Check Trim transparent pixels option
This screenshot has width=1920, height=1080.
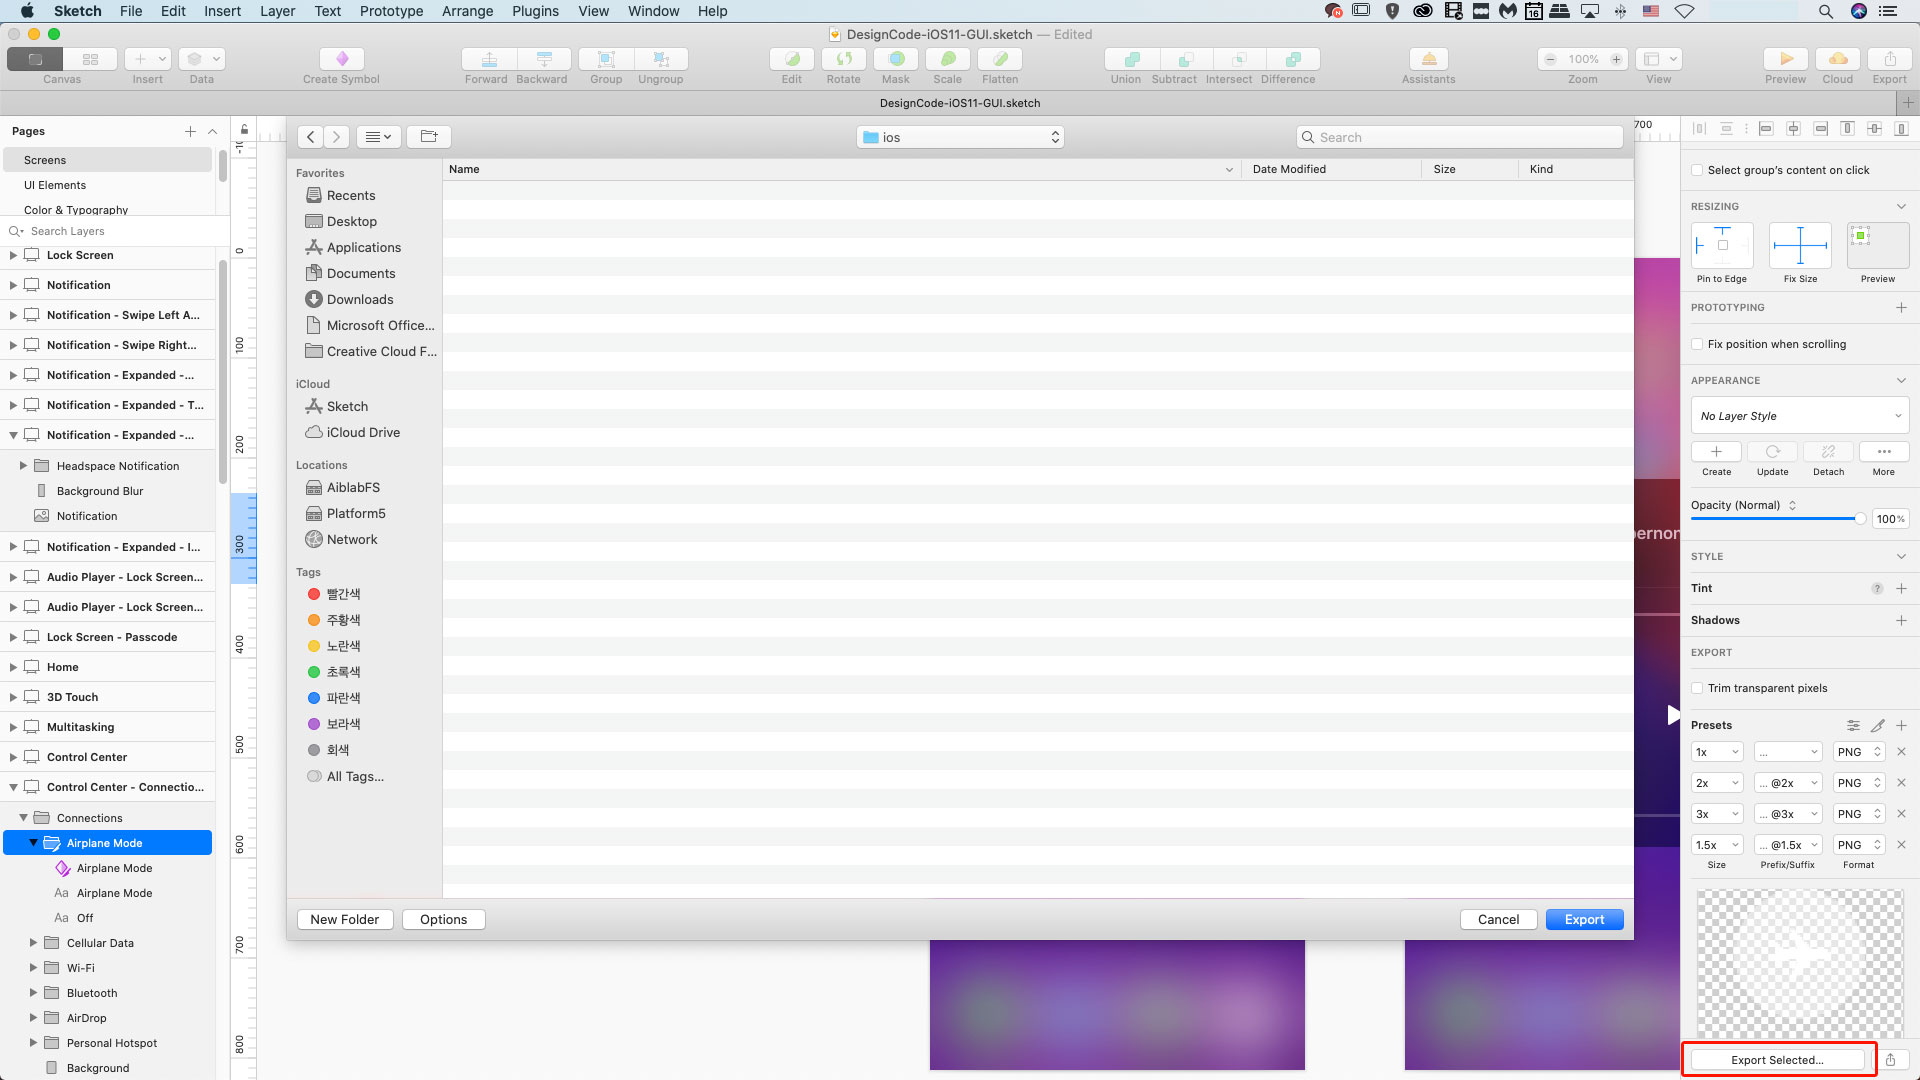pyautogui.click(x=1697, y=688)
